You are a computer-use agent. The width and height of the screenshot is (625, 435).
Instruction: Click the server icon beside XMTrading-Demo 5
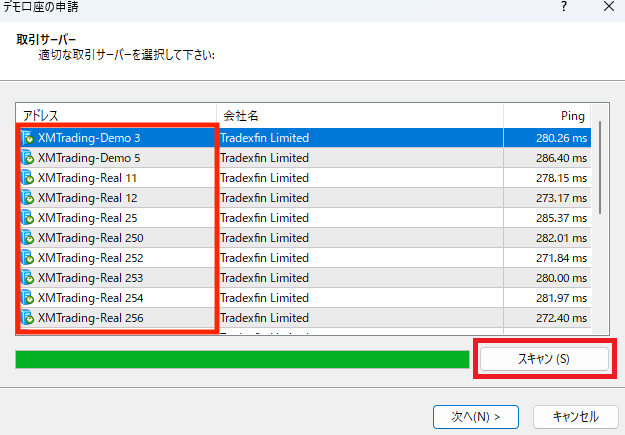click(28, 158)
